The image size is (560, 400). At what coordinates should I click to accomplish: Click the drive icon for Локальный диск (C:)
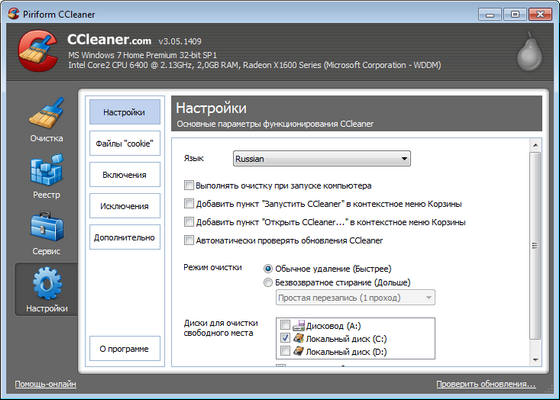click(x=298, y=338)
